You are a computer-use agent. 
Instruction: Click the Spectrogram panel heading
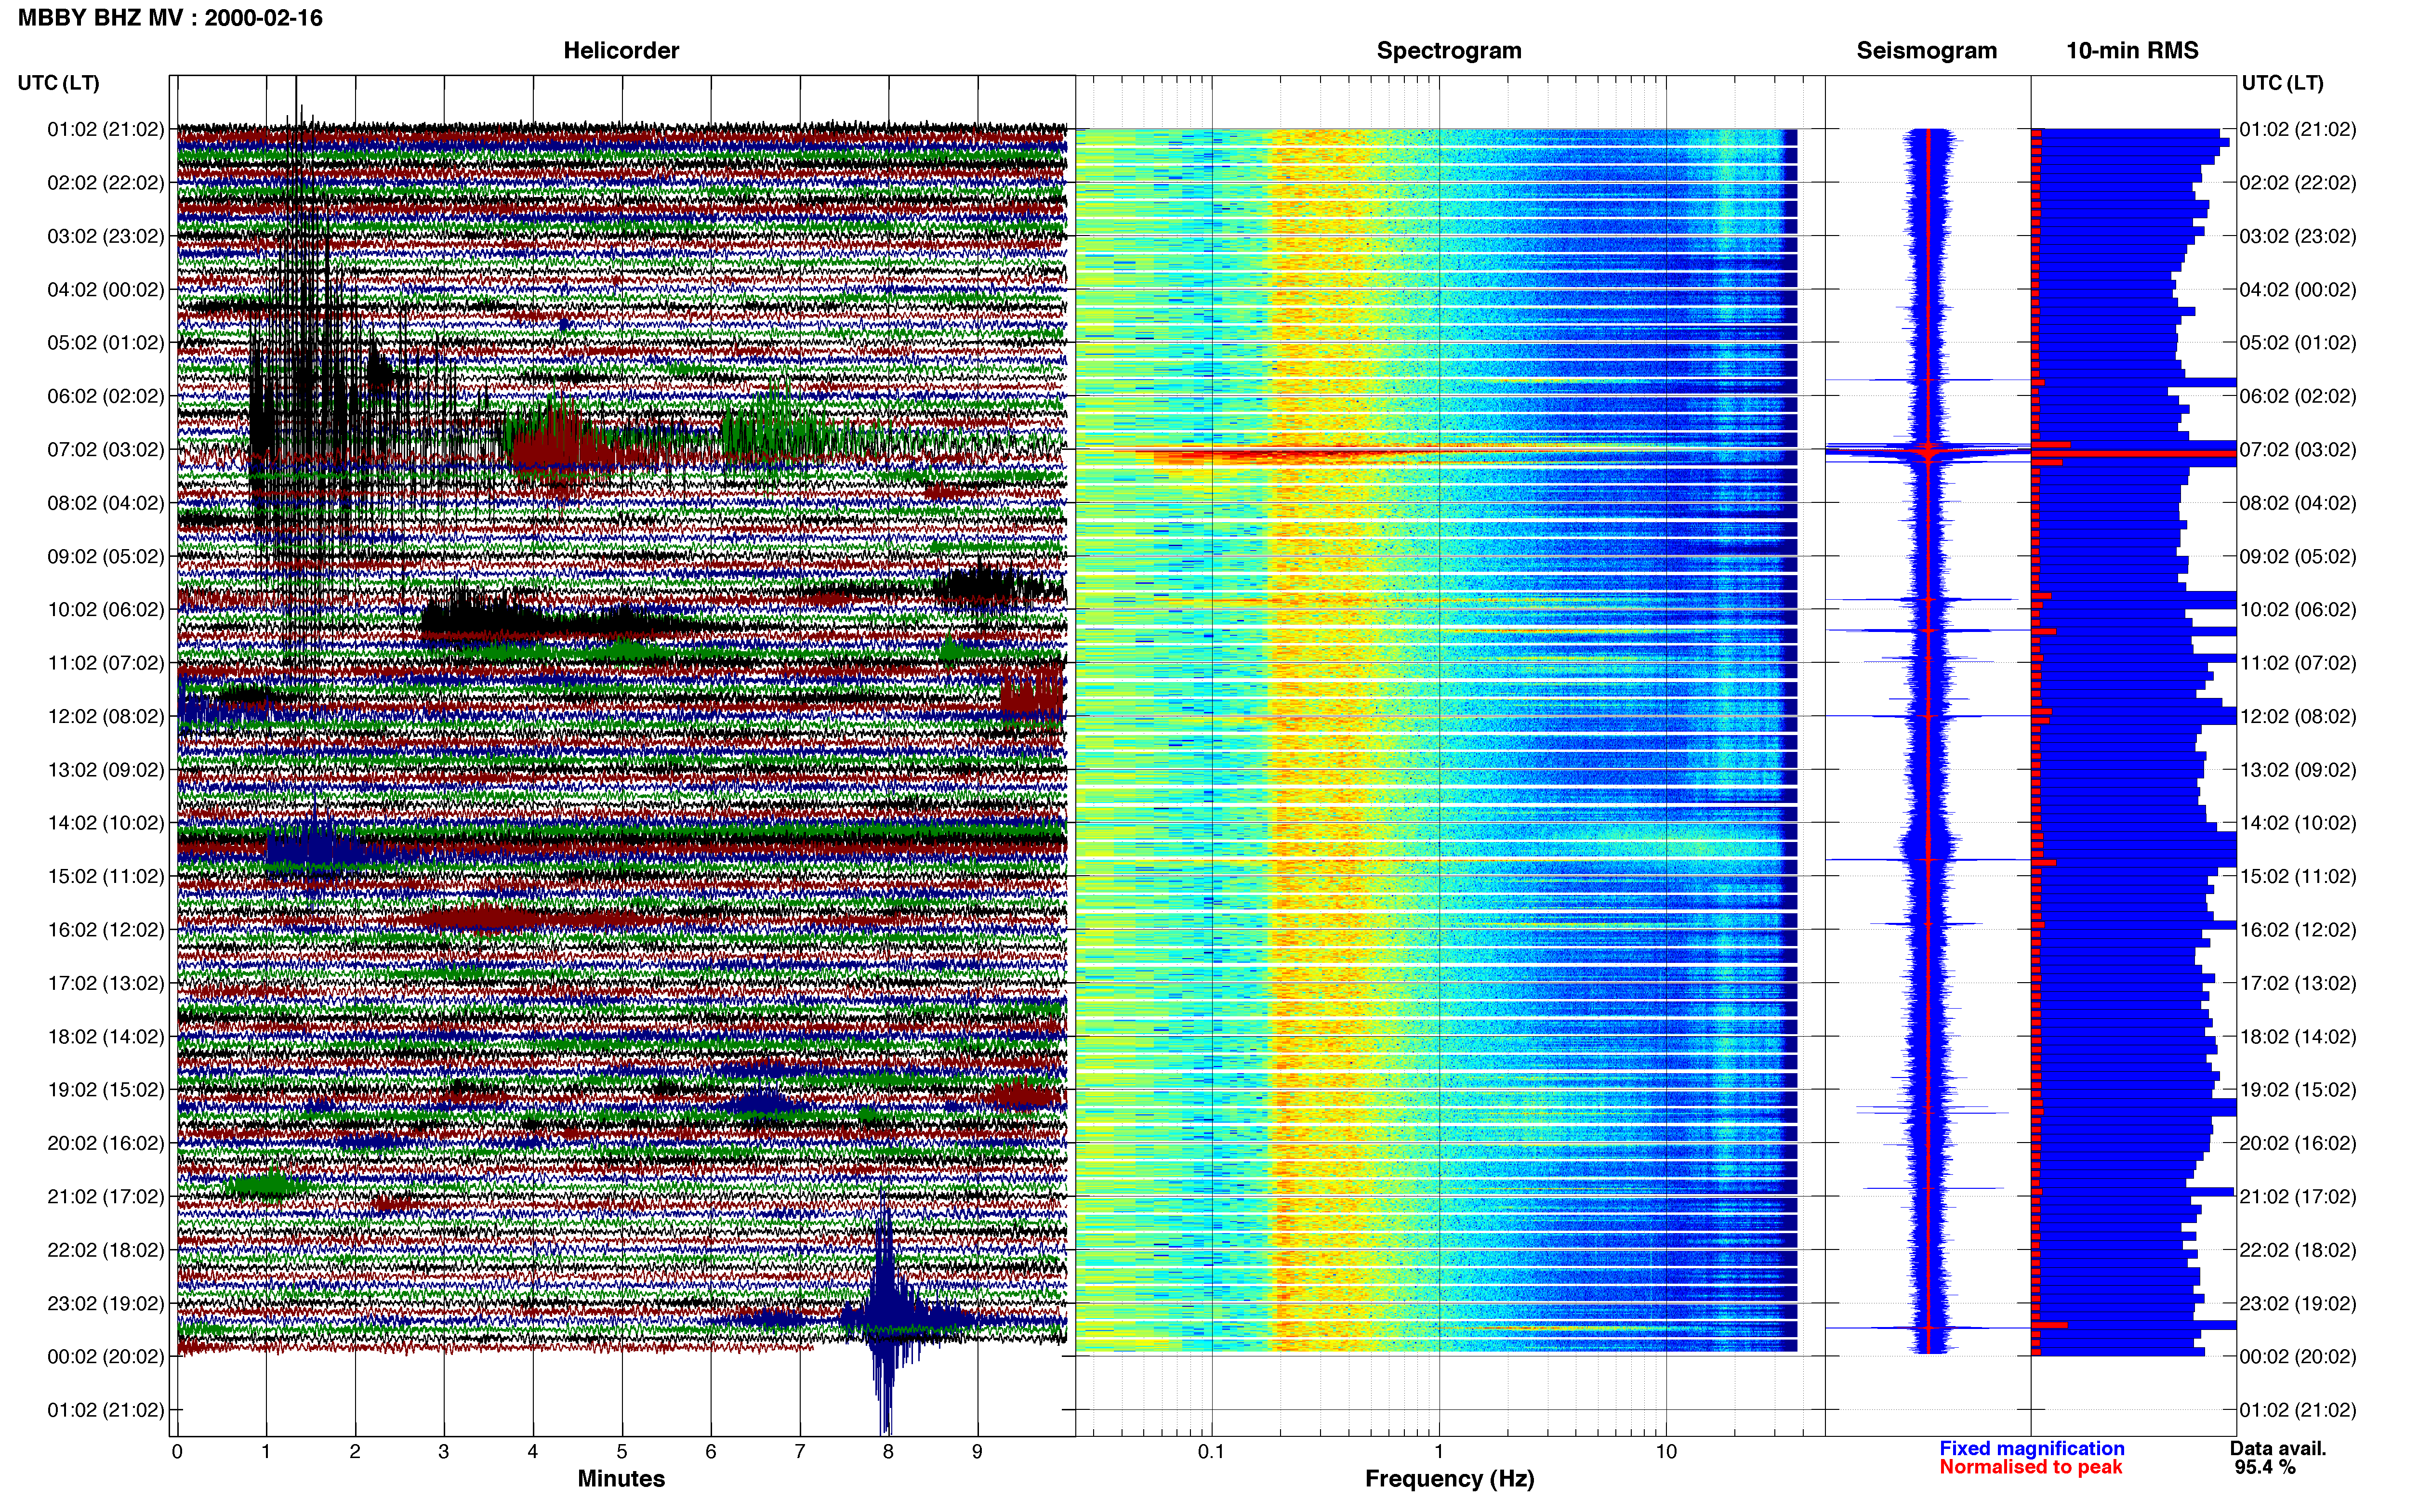tap(1449, 50)
